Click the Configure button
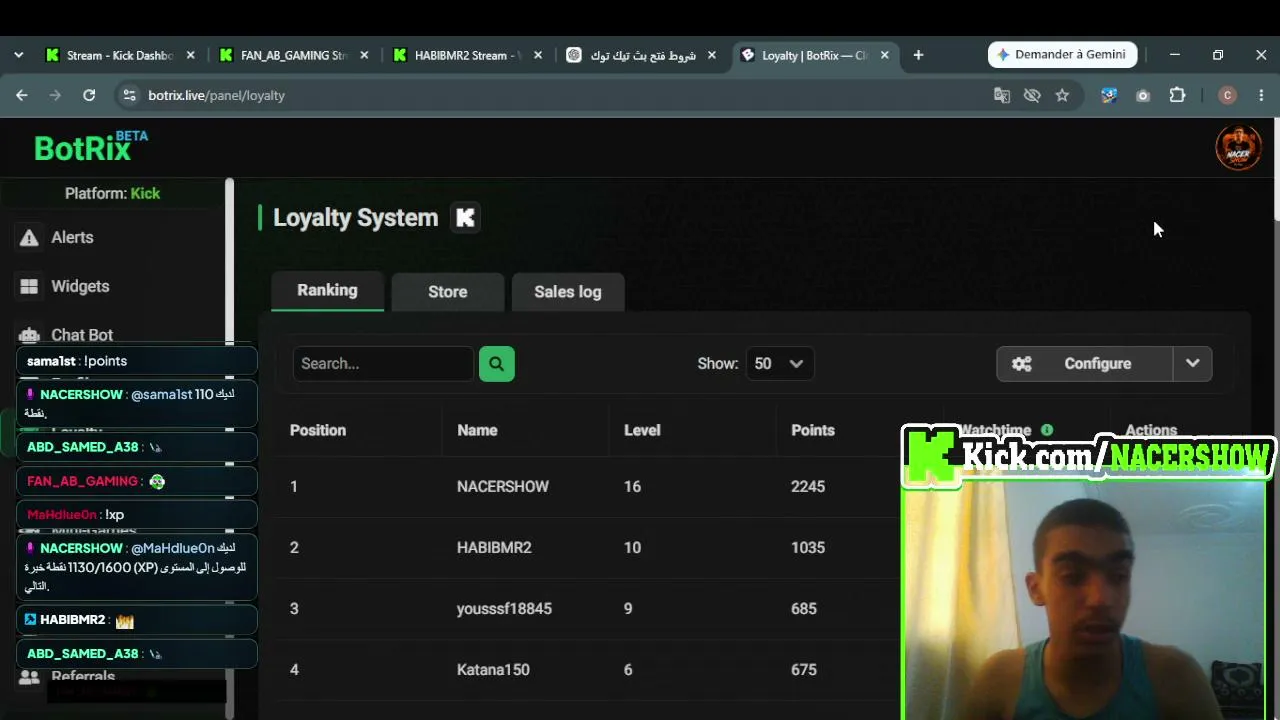The image size is (1280, 720). (1085, 364)
